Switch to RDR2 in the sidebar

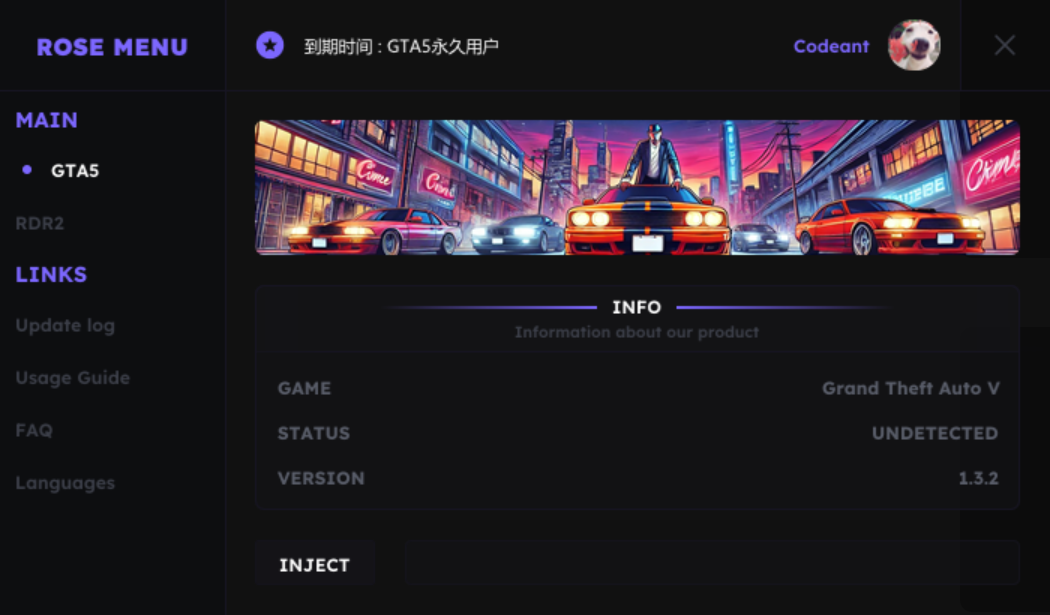coord(40,223)
